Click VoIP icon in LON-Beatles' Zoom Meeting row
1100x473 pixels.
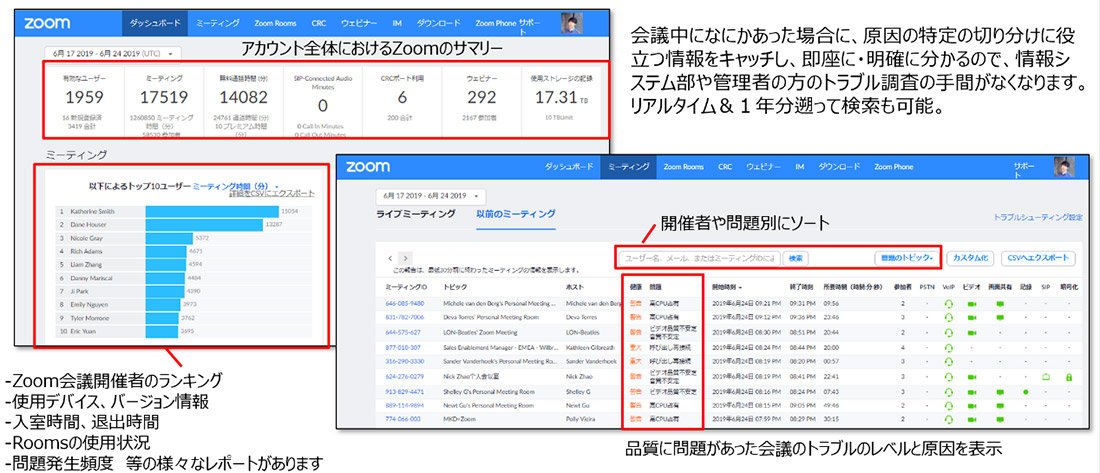coord(949,332)
